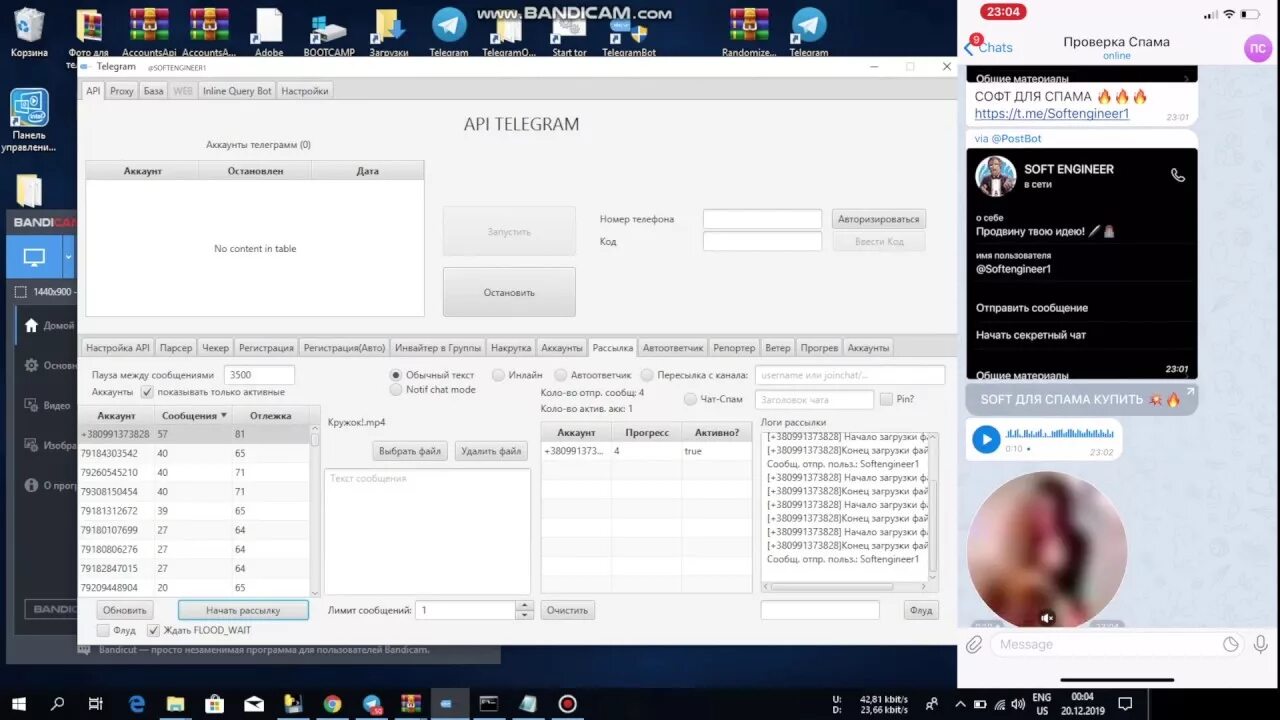
Task: Open File Explorer from taskbar
Action: coord(175,704)
